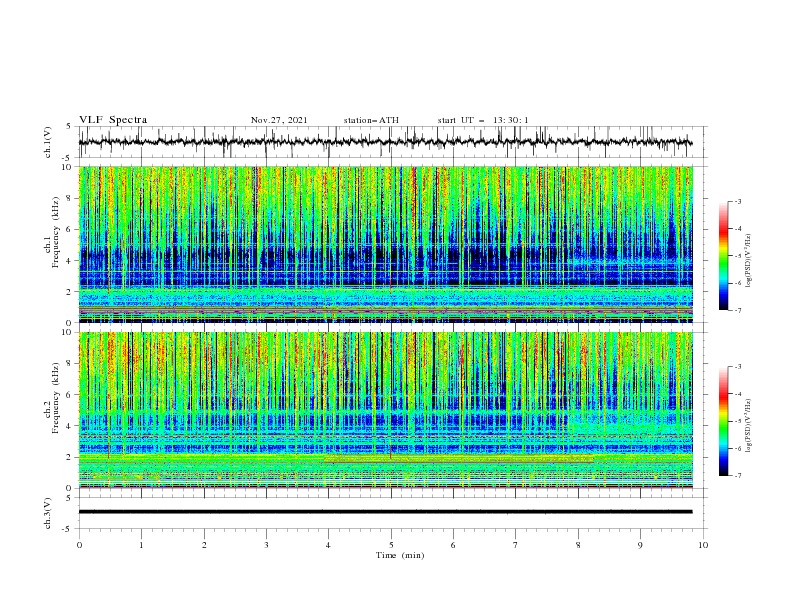Click the "-3" value on ch.1 color bar
Image resolution: width=792 pixels, height=612 pixels.
coord(737,201)
